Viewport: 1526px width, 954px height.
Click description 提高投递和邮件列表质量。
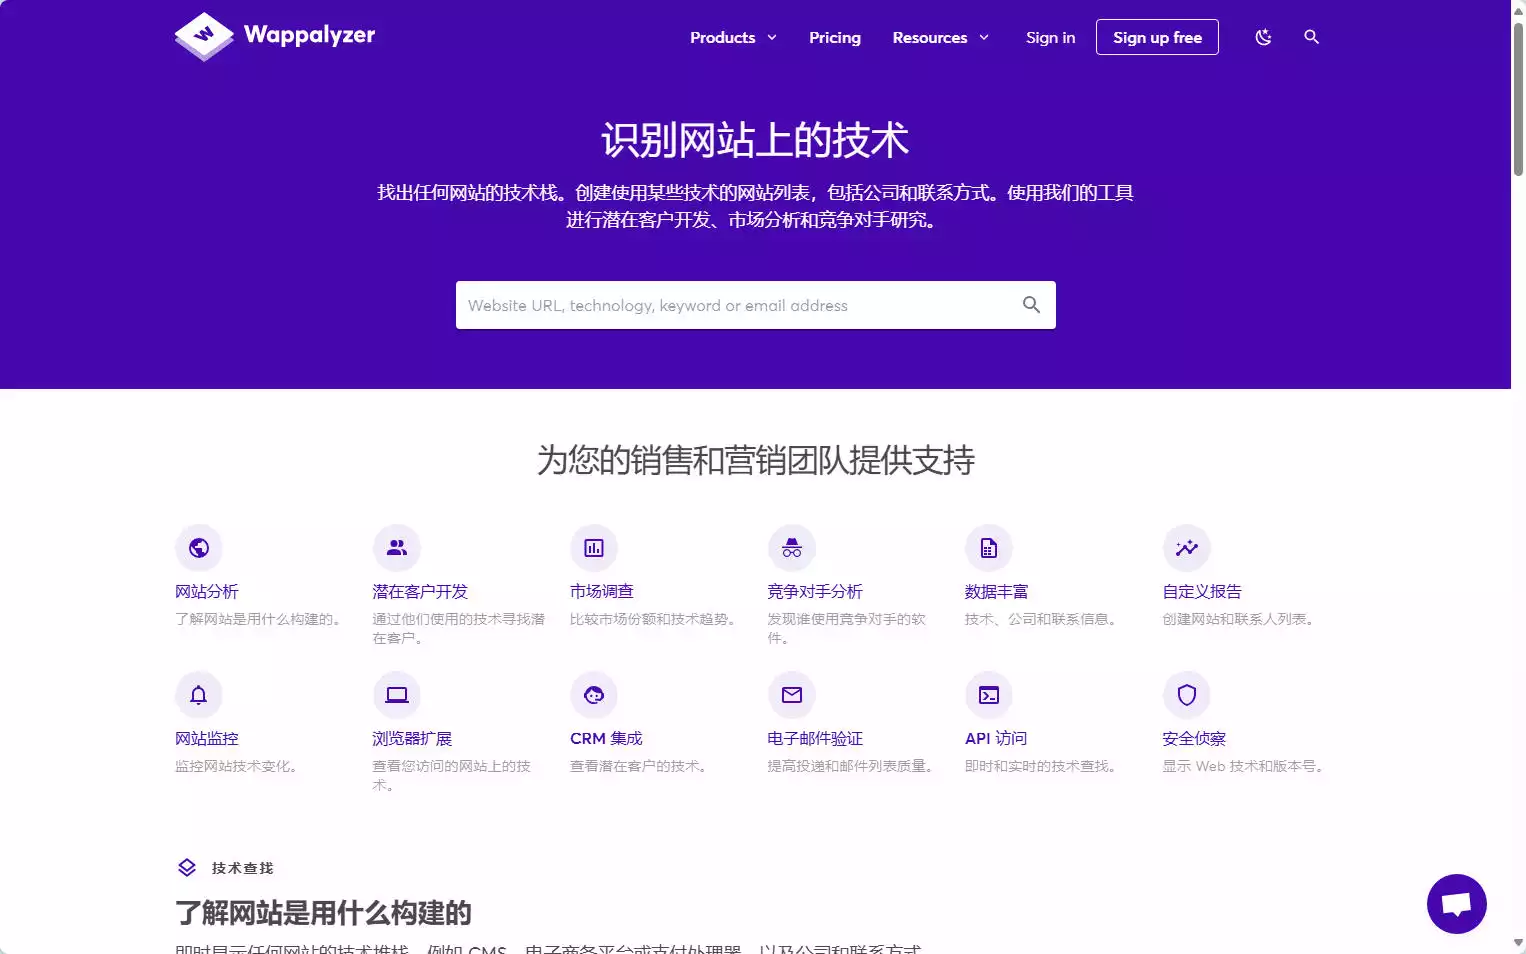pyautogui.click(x=852, y=766)
